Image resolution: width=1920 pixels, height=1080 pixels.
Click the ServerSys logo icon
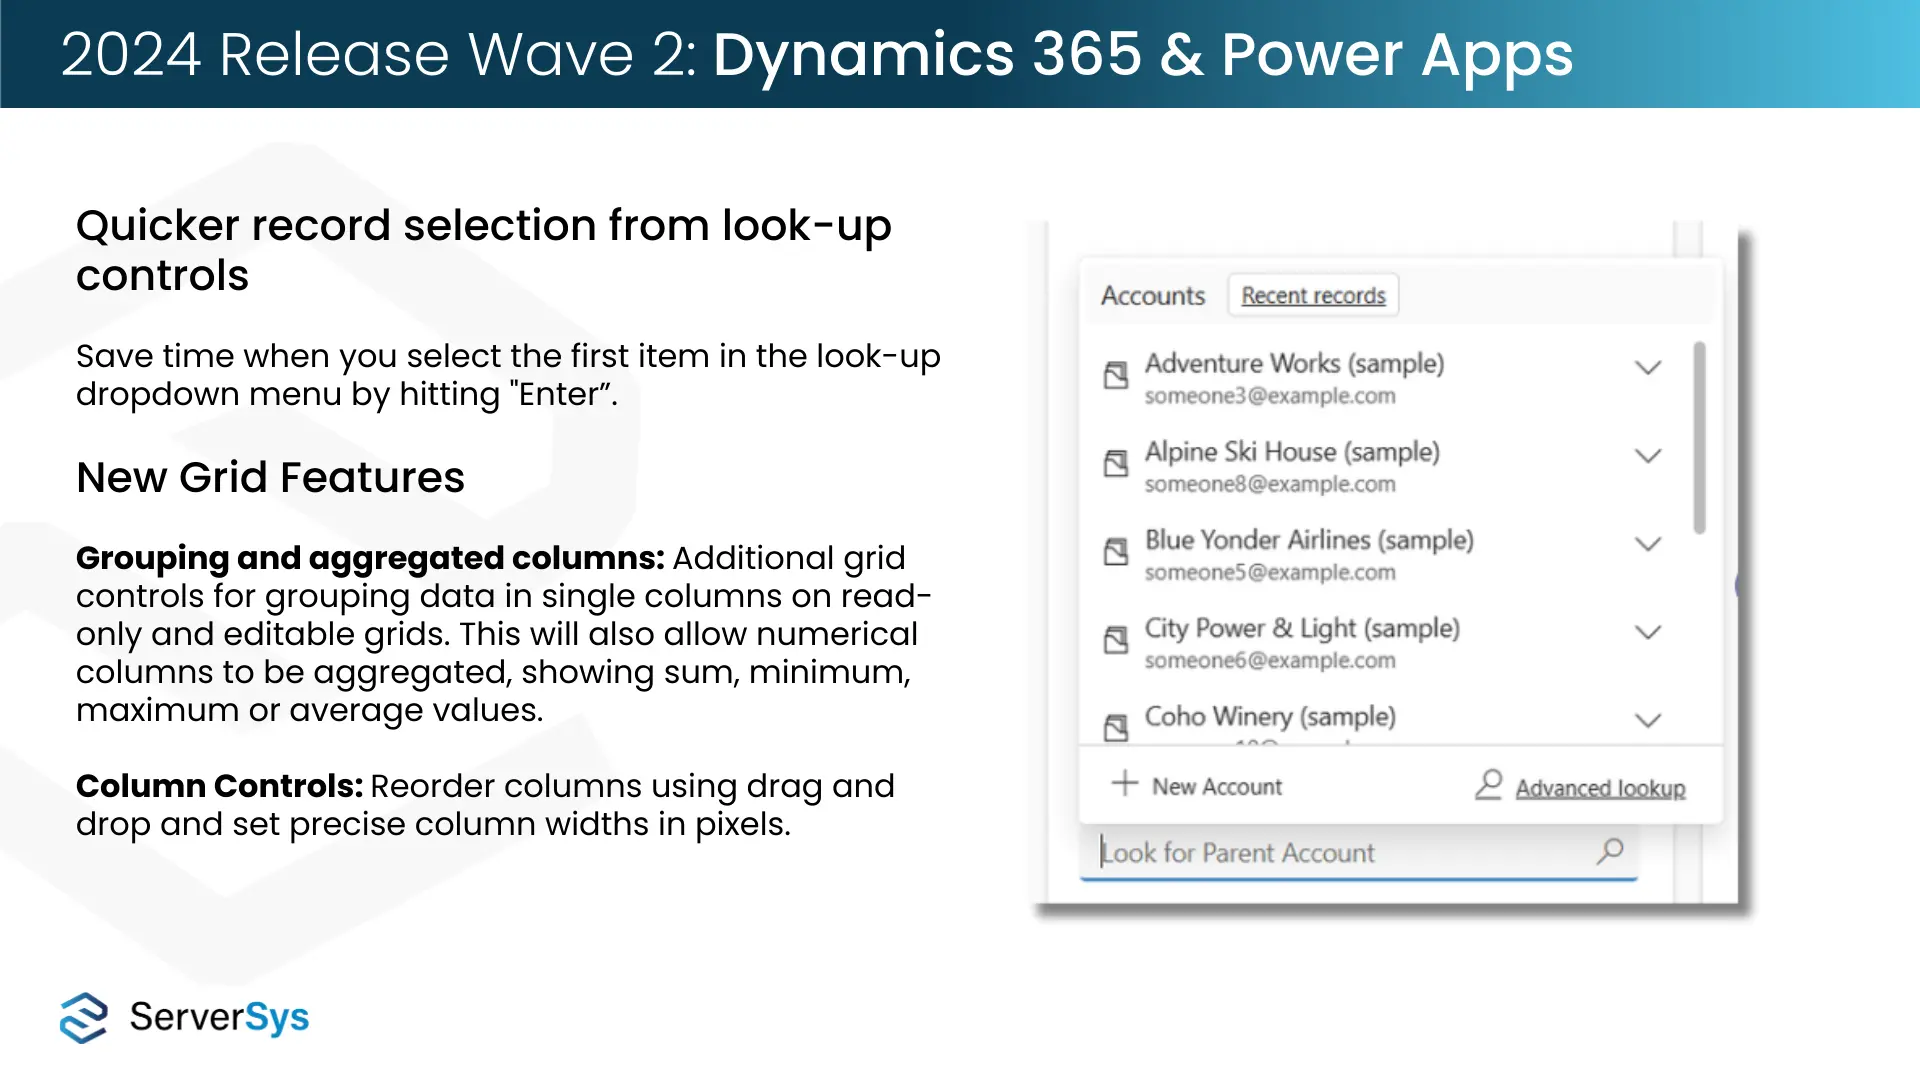click(84, 1018)
